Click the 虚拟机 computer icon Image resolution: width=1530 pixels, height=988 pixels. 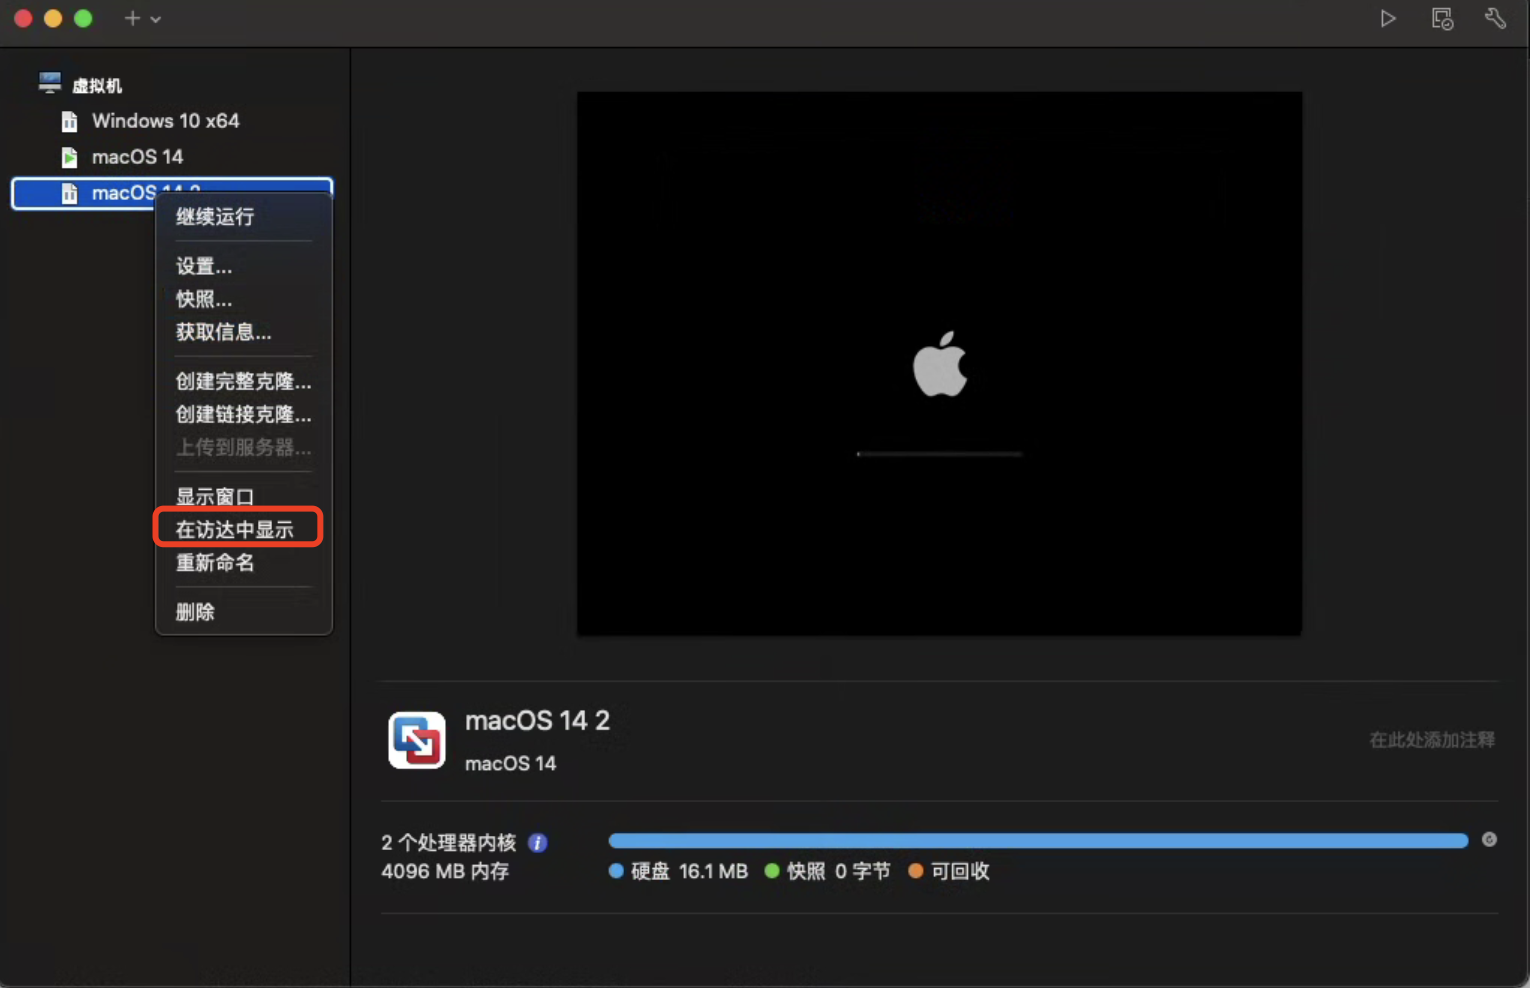50,83
